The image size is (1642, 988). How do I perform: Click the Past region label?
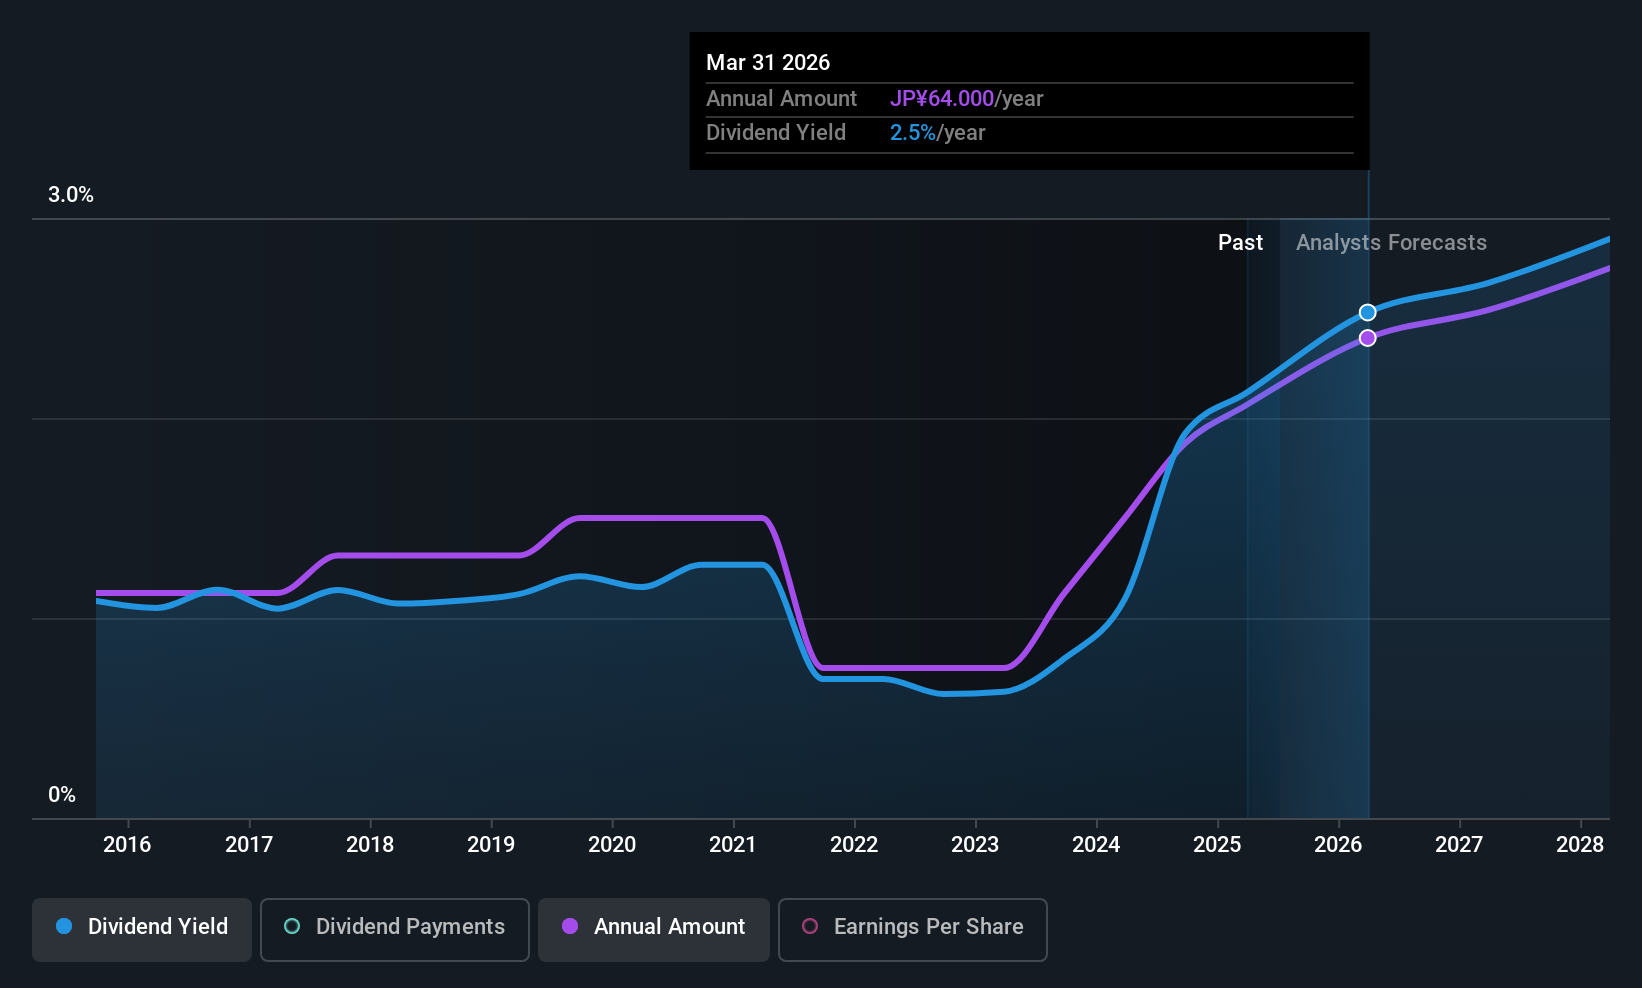[1240, 243]
